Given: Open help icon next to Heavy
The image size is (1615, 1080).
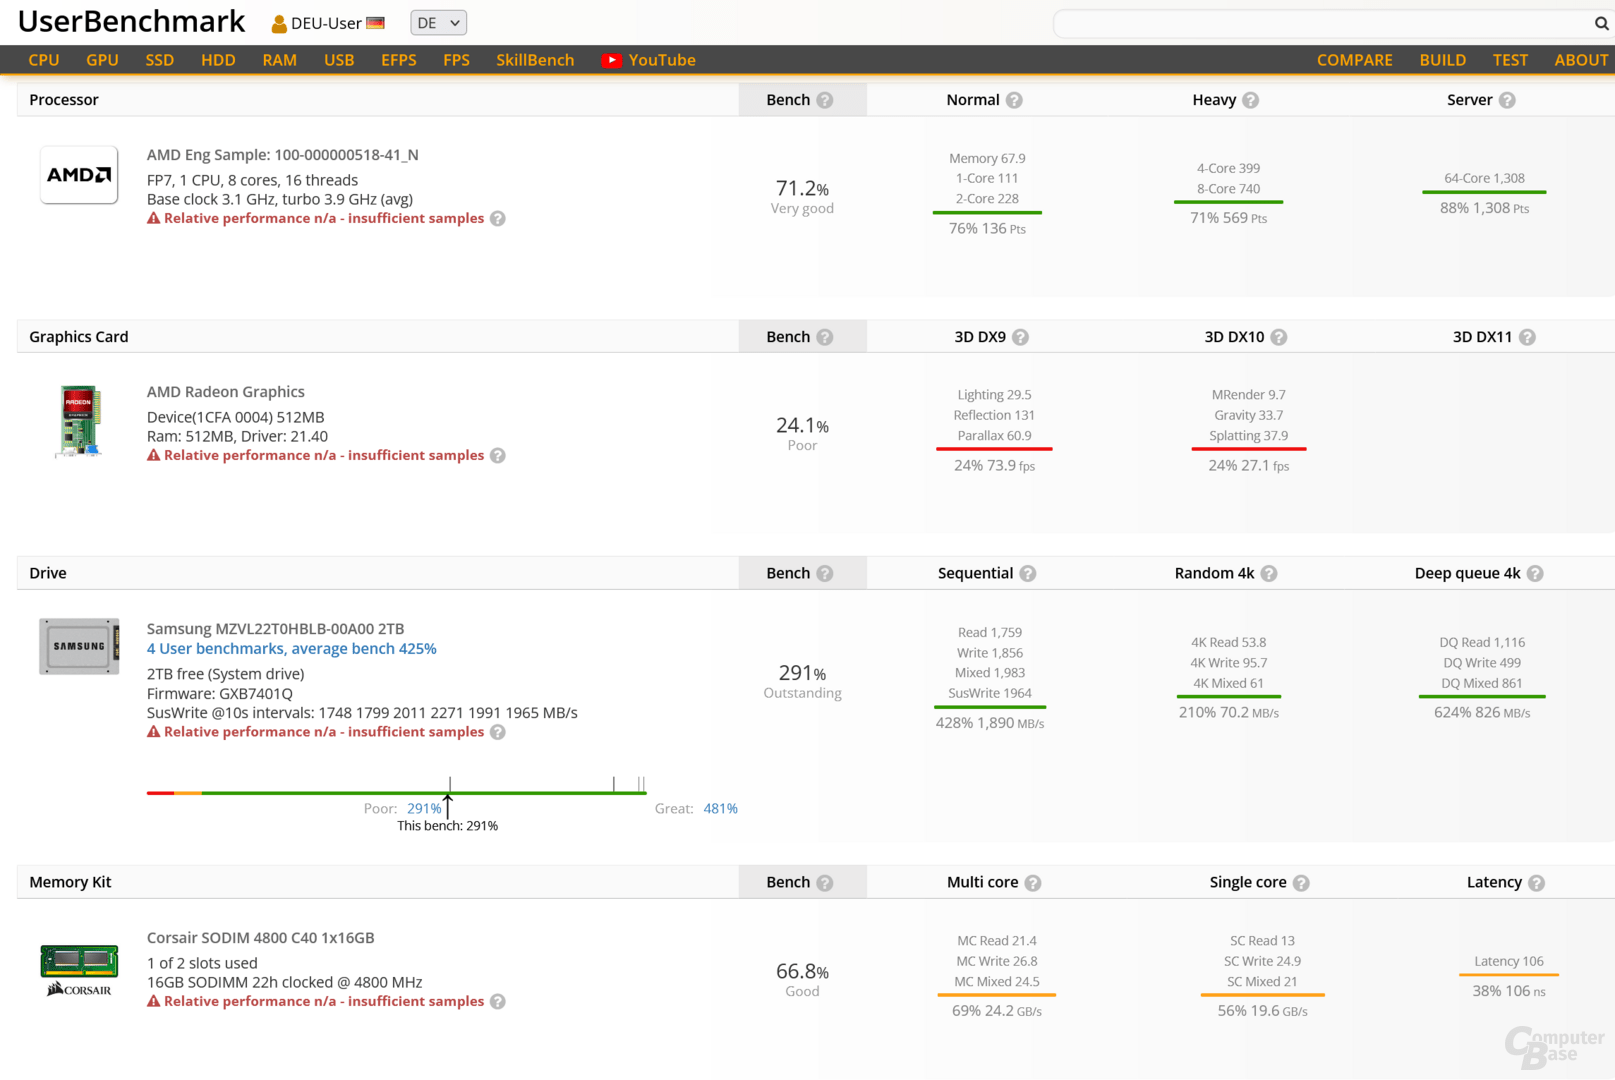Looking at the screenshot, I should pos(1251,100).
